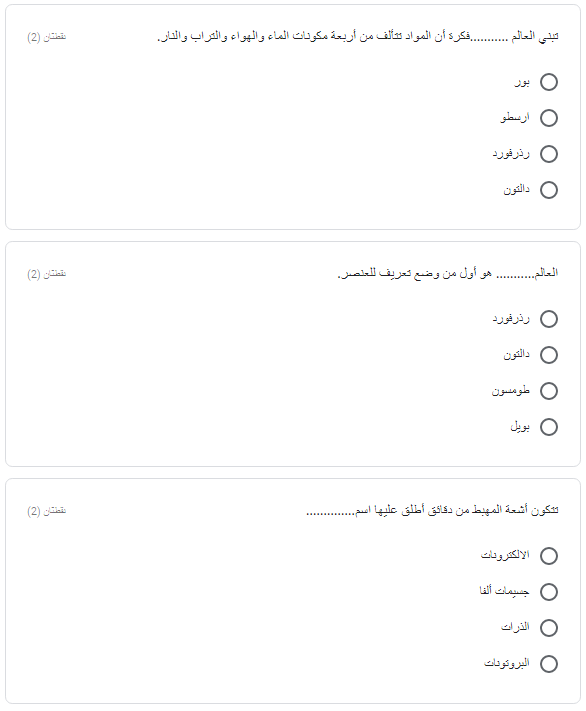The width and height of the screenshot is (586, 711).
Task: Click the بويل text label itself
Action: pos(520,427)
